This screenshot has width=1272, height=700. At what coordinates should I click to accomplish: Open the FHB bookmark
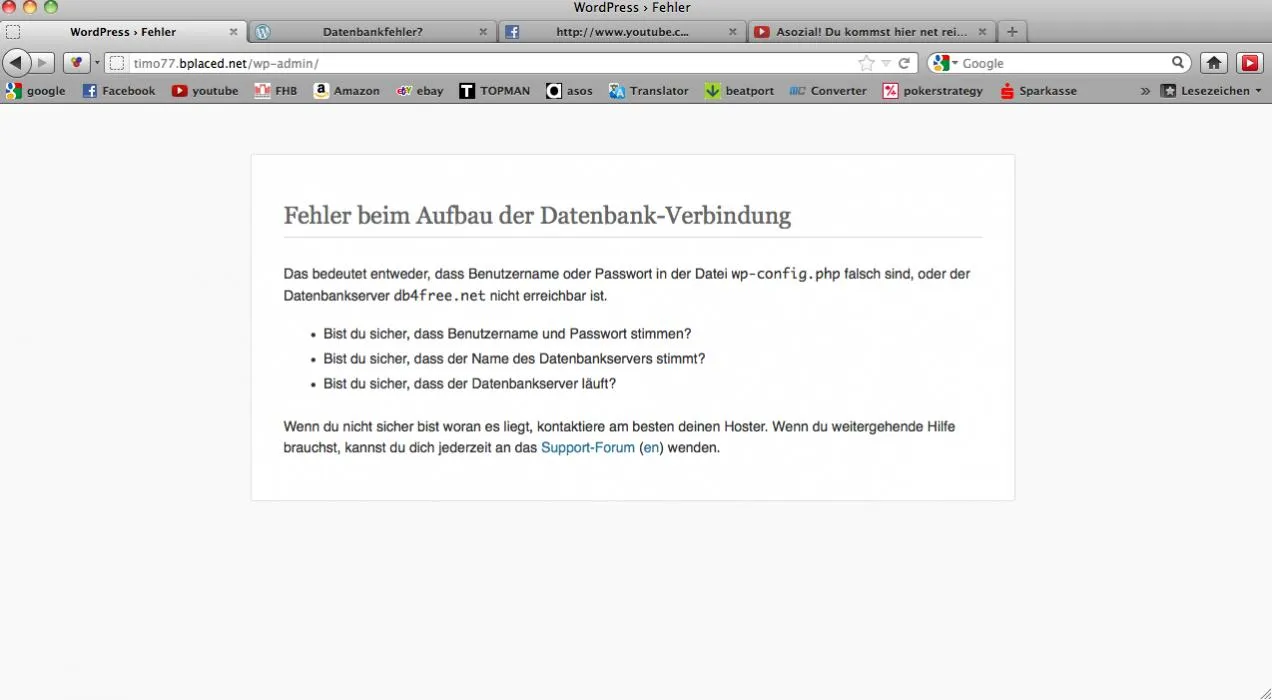[276, 91]
